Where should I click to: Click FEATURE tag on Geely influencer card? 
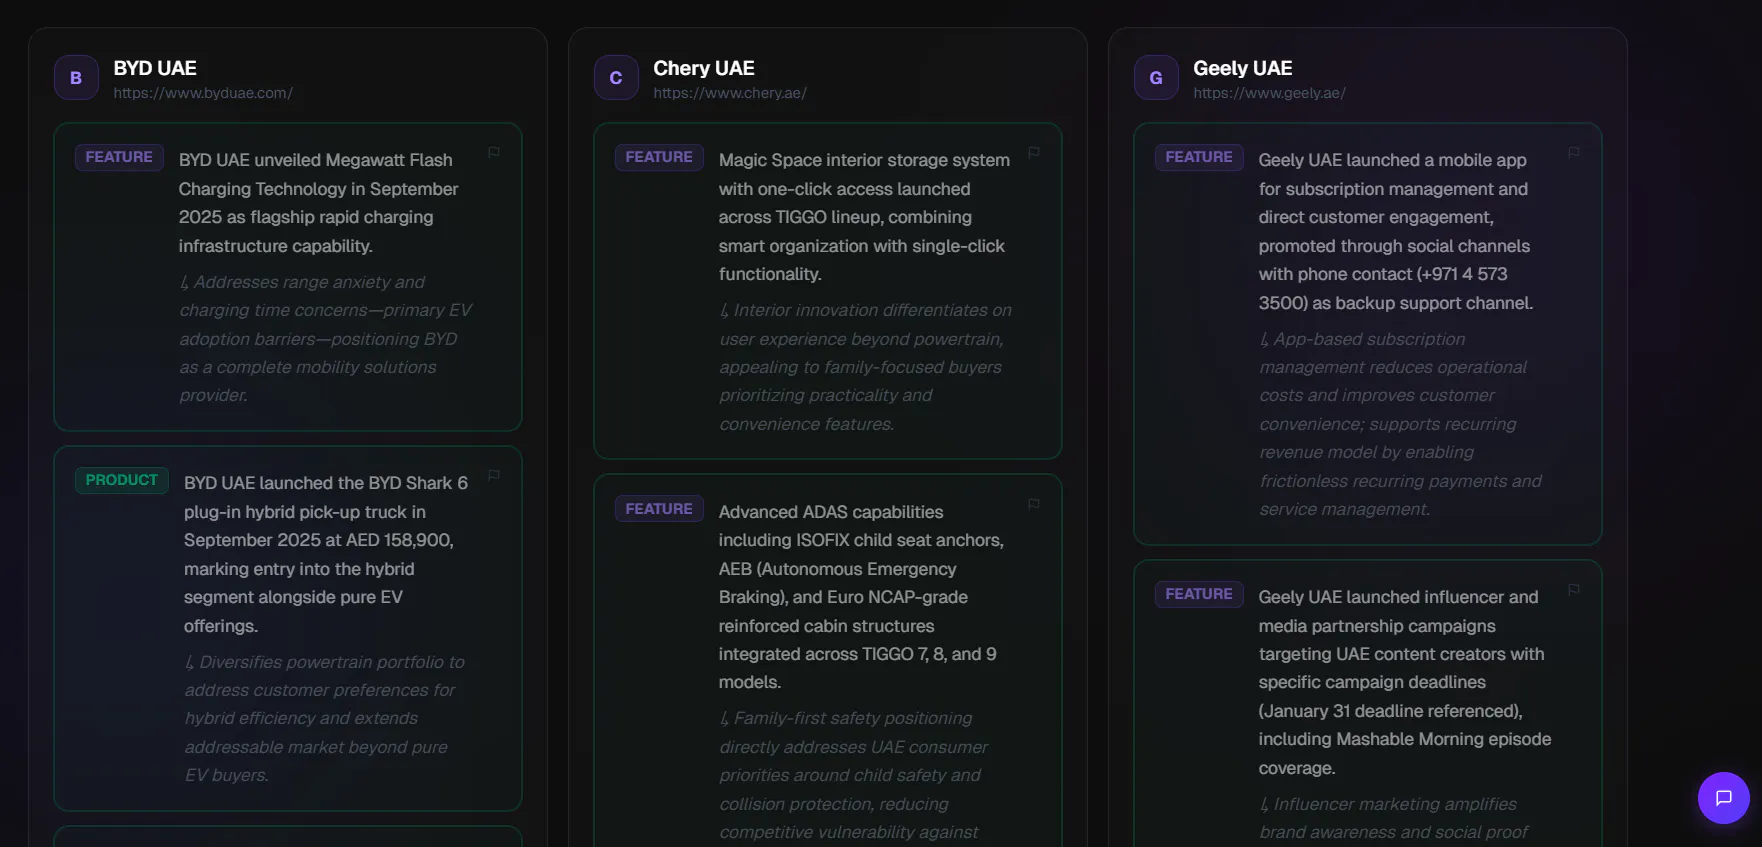[x=1199, y=594]
